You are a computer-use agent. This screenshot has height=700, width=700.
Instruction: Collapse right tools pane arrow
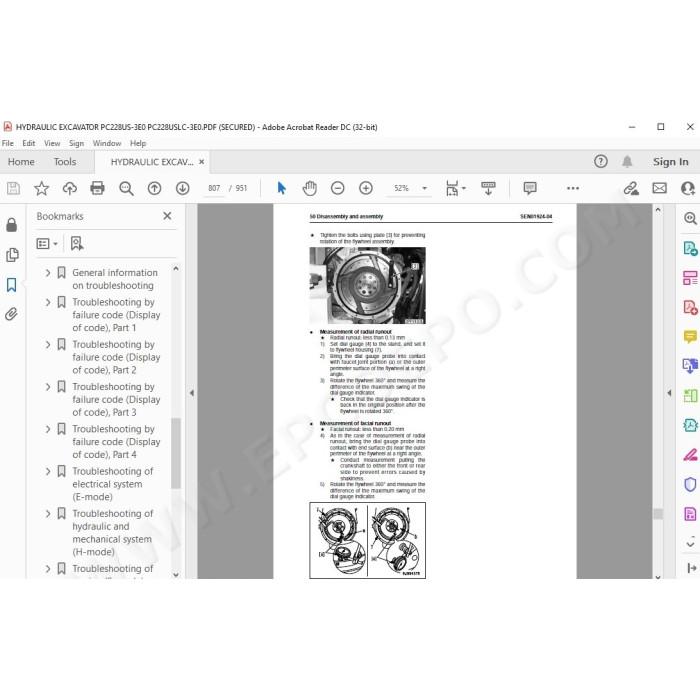[x=669, y=393]
